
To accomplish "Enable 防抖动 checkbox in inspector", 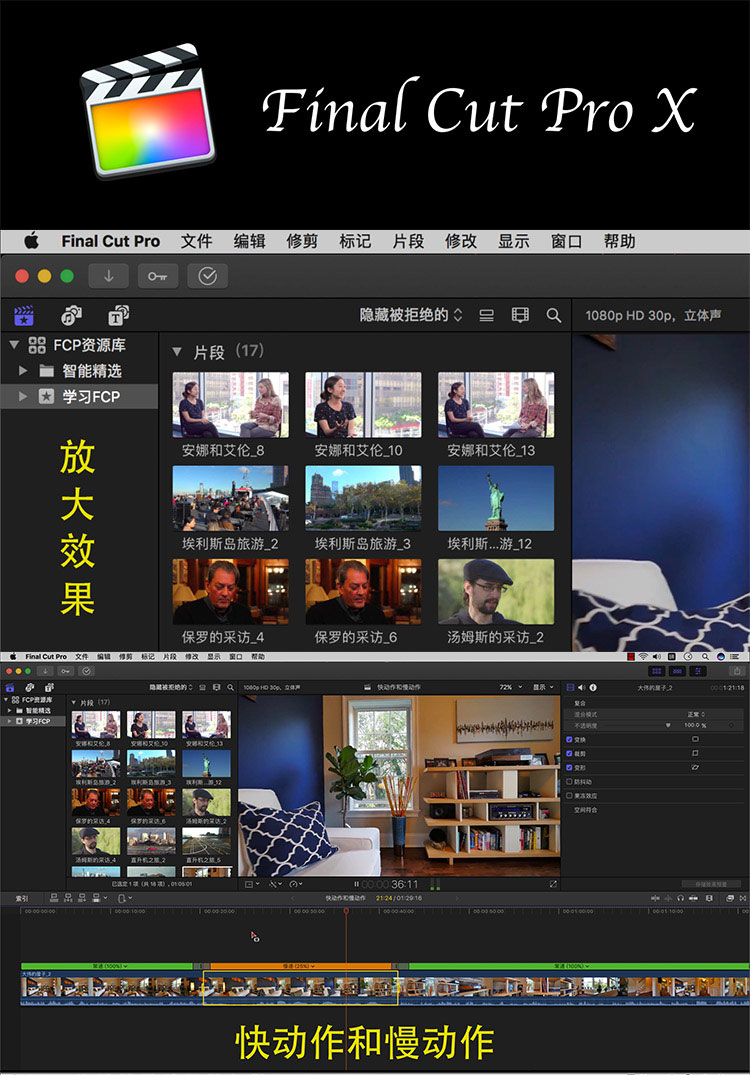I will coord(569,782).
